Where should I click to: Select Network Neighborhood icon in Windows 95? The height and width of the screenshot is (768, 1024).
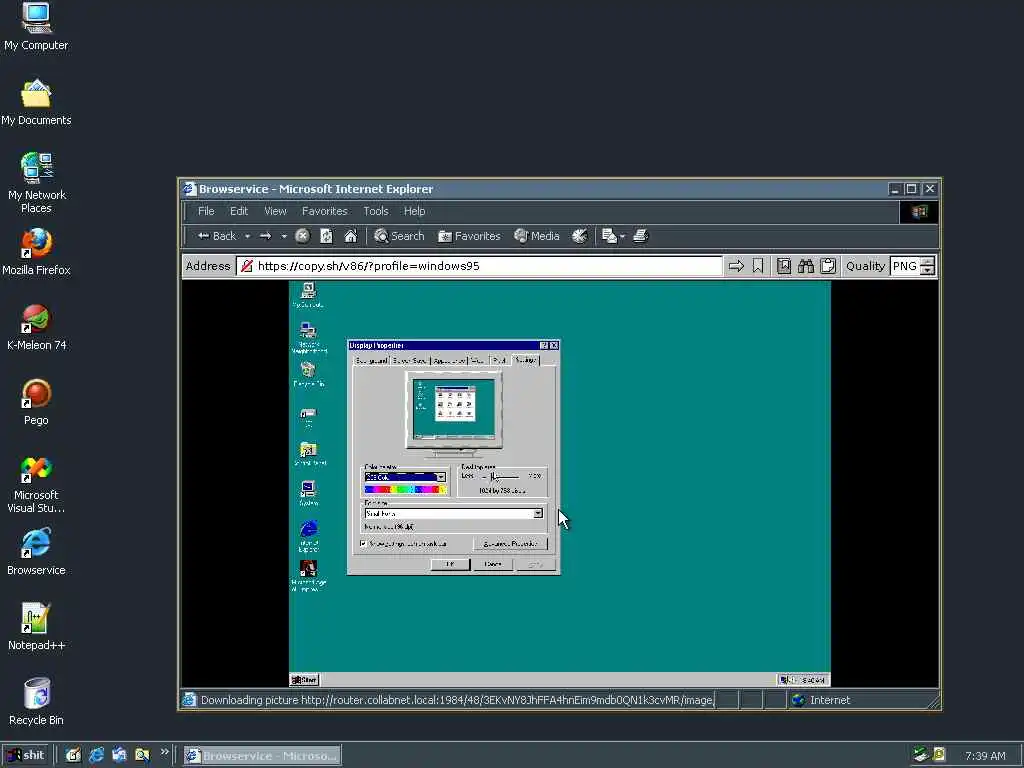point(308,337)
